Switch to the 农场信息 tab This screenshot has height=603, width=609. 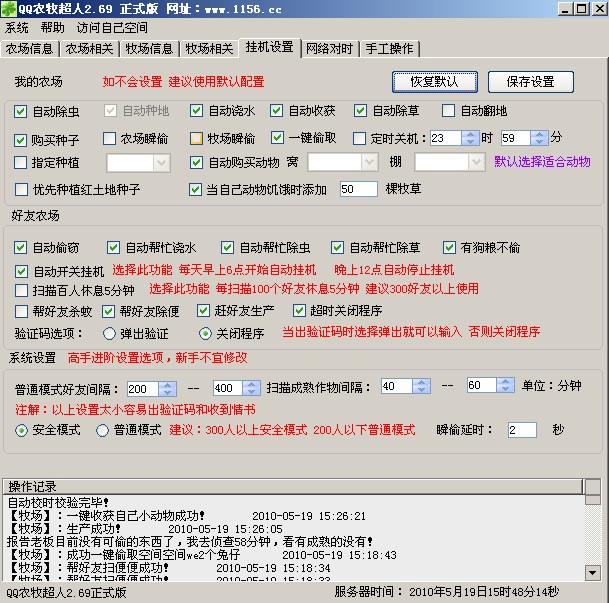[29, 49]
